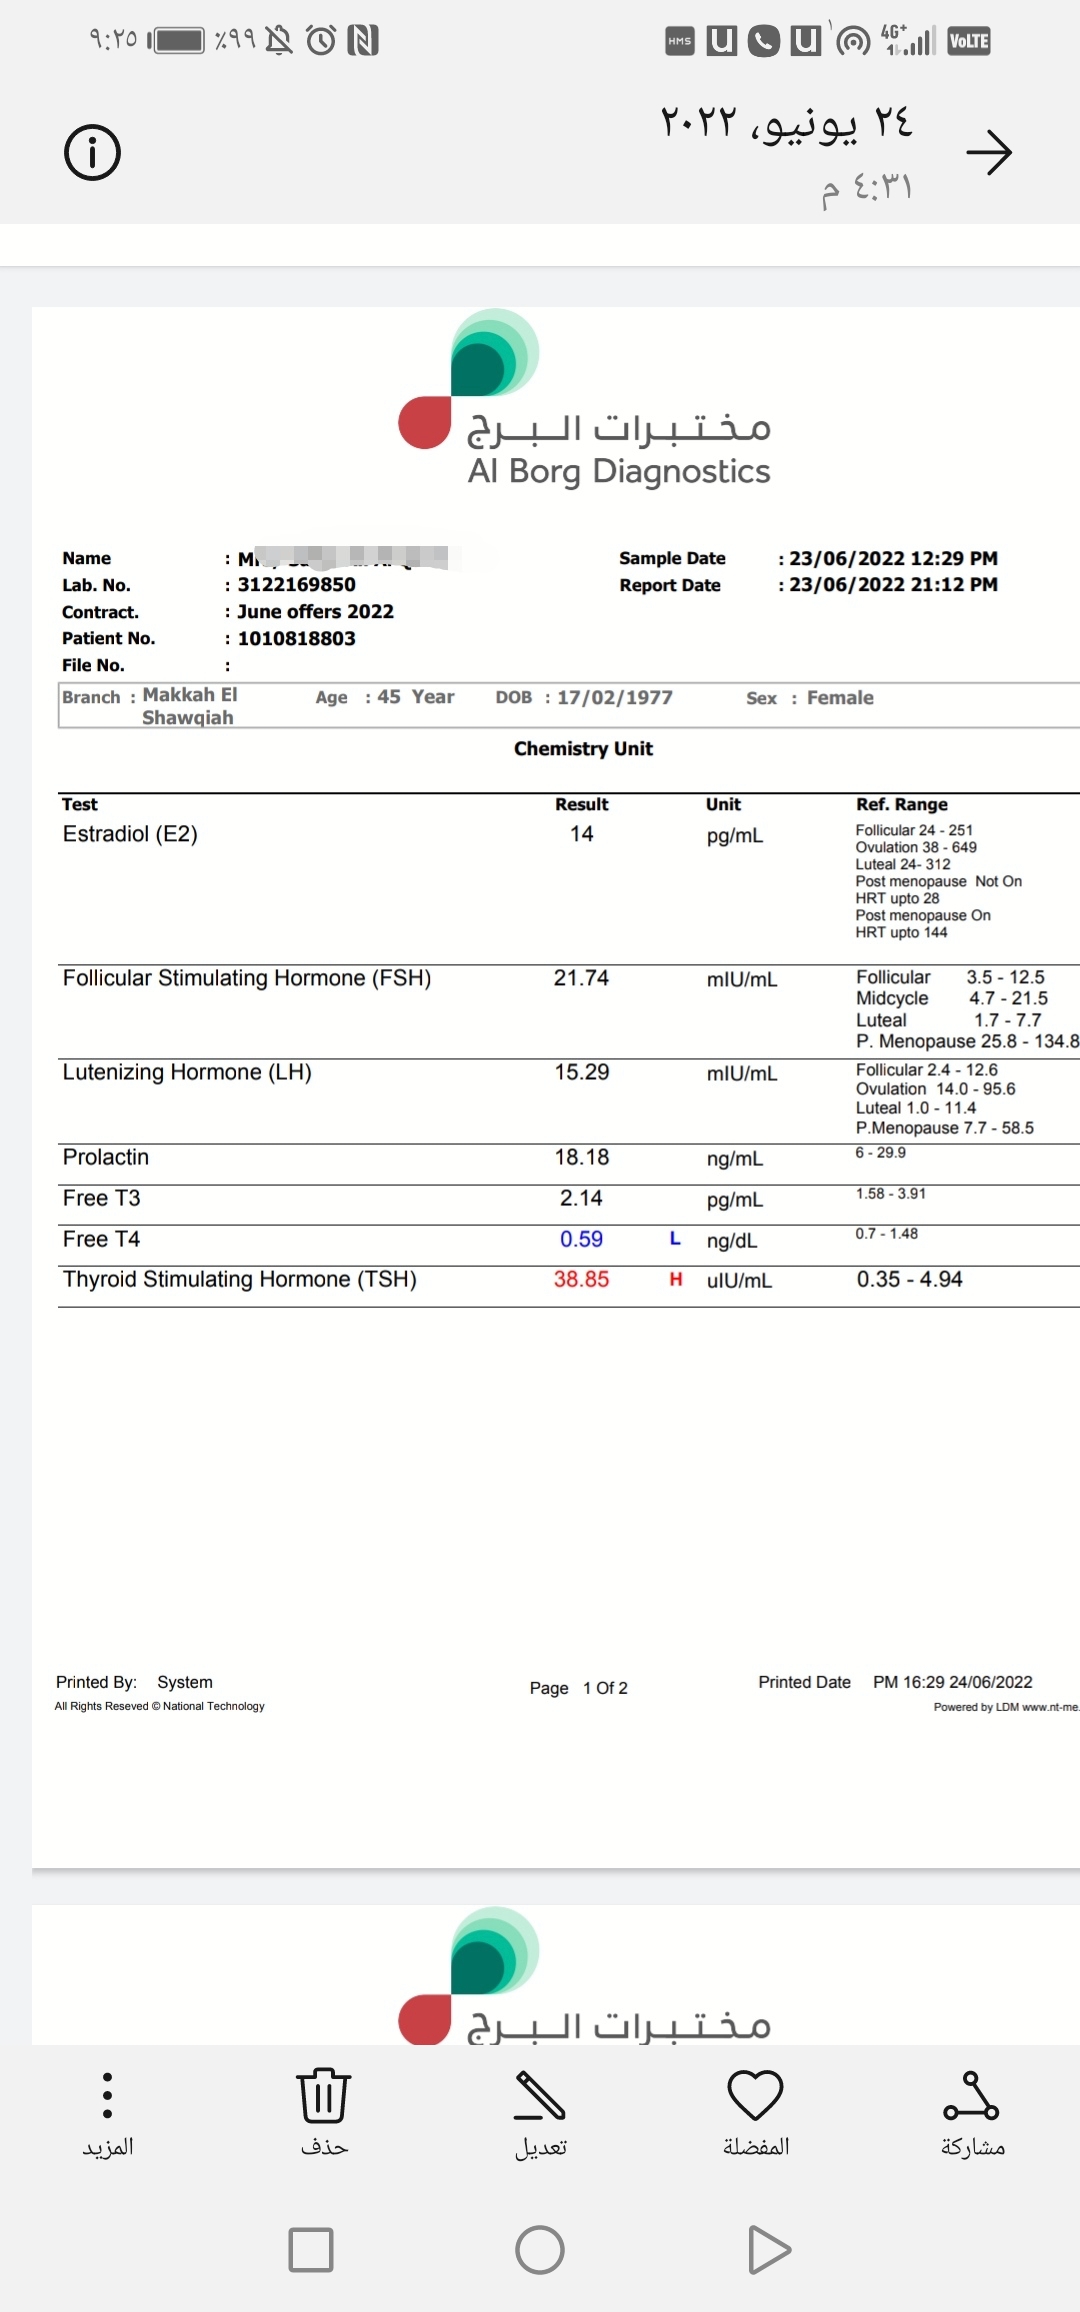
Task: Tap the Android back triangle button
Action: click(x=769, y=2250)
